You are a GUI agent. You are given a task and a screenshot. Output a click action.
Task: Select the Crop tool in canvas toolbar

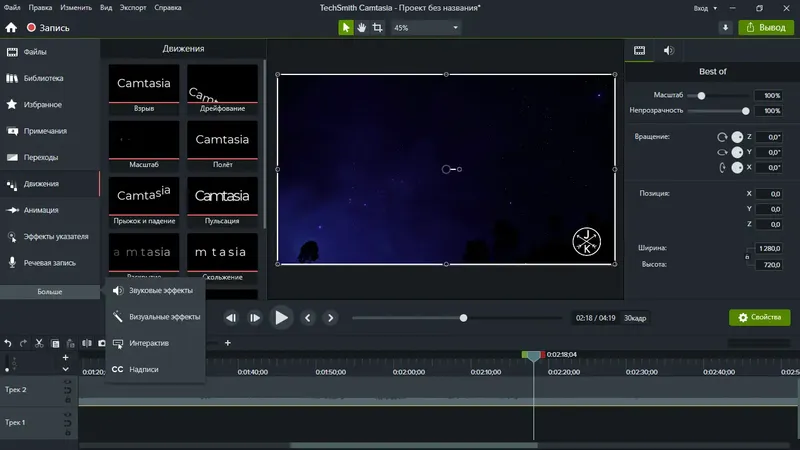(x=378, y=28)
